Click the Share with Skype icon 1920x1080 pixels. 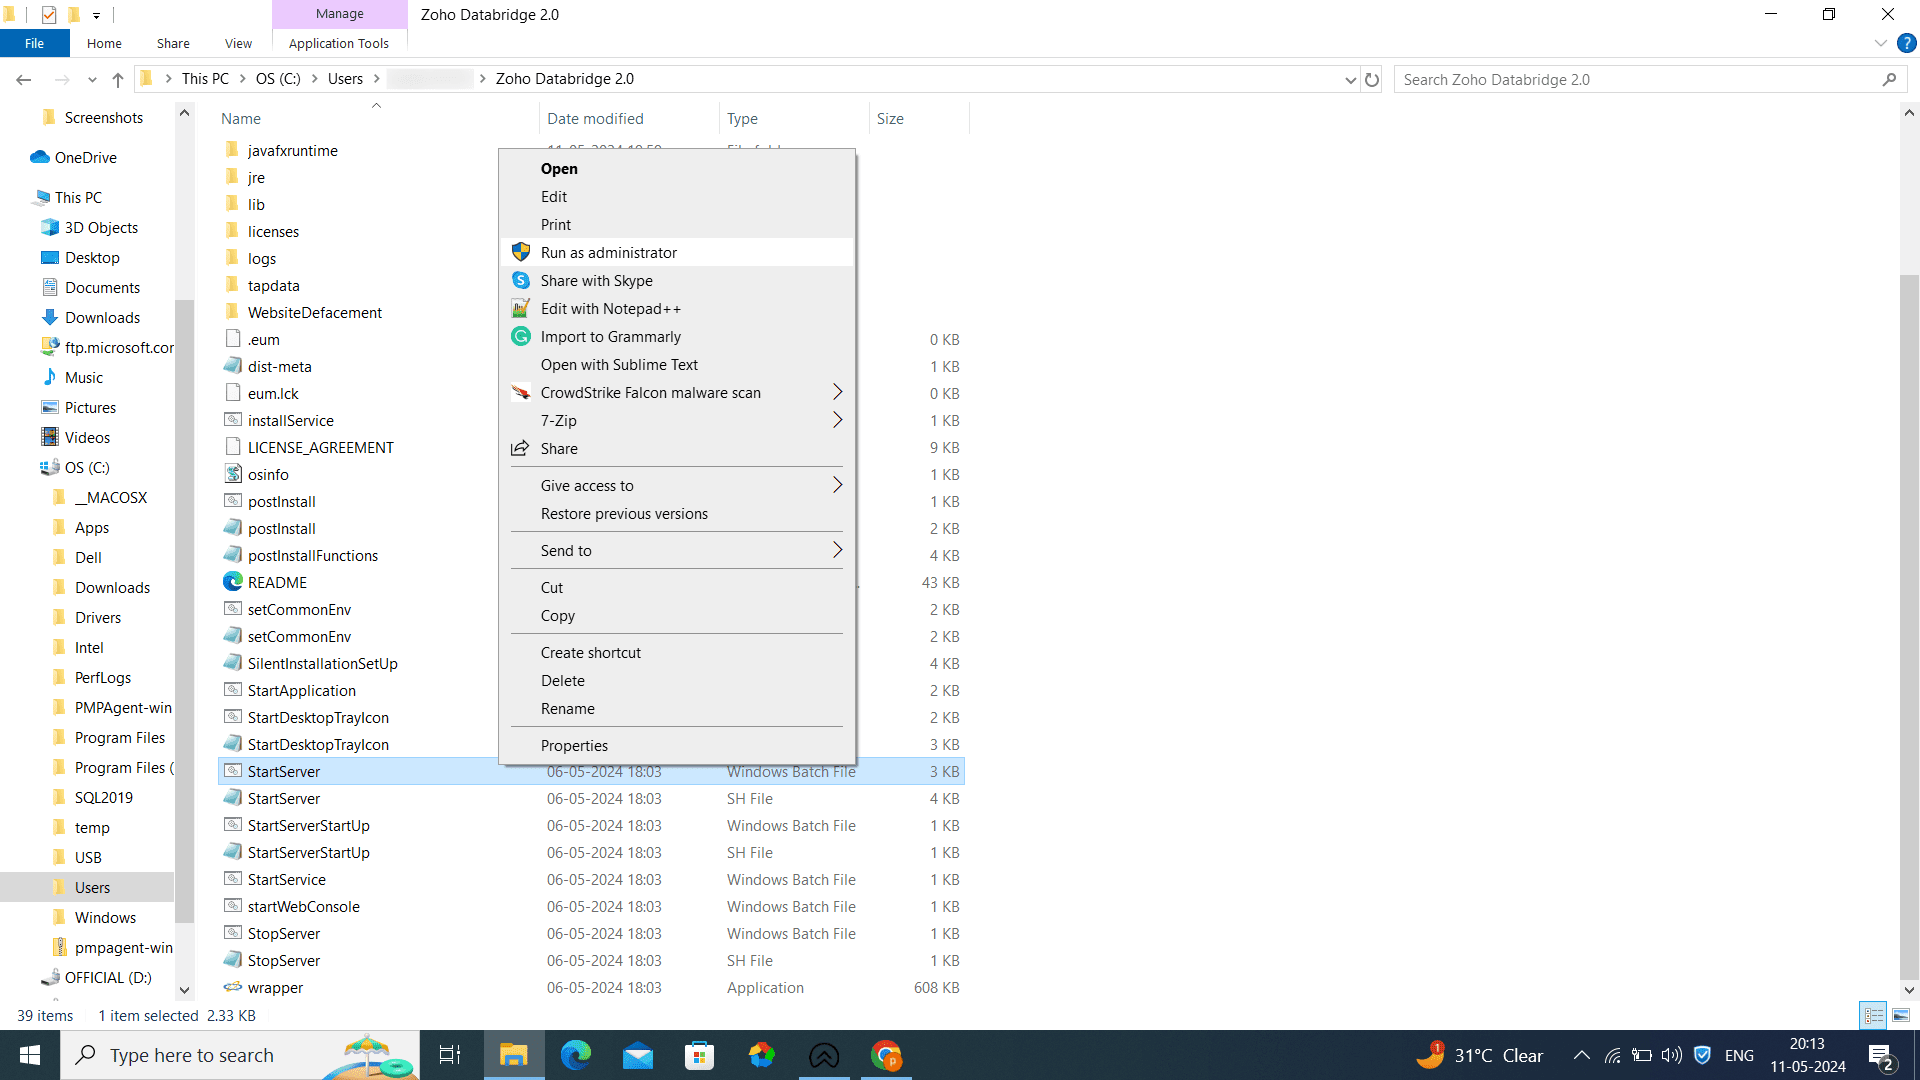pyautogui.click(x=521, y=280)
